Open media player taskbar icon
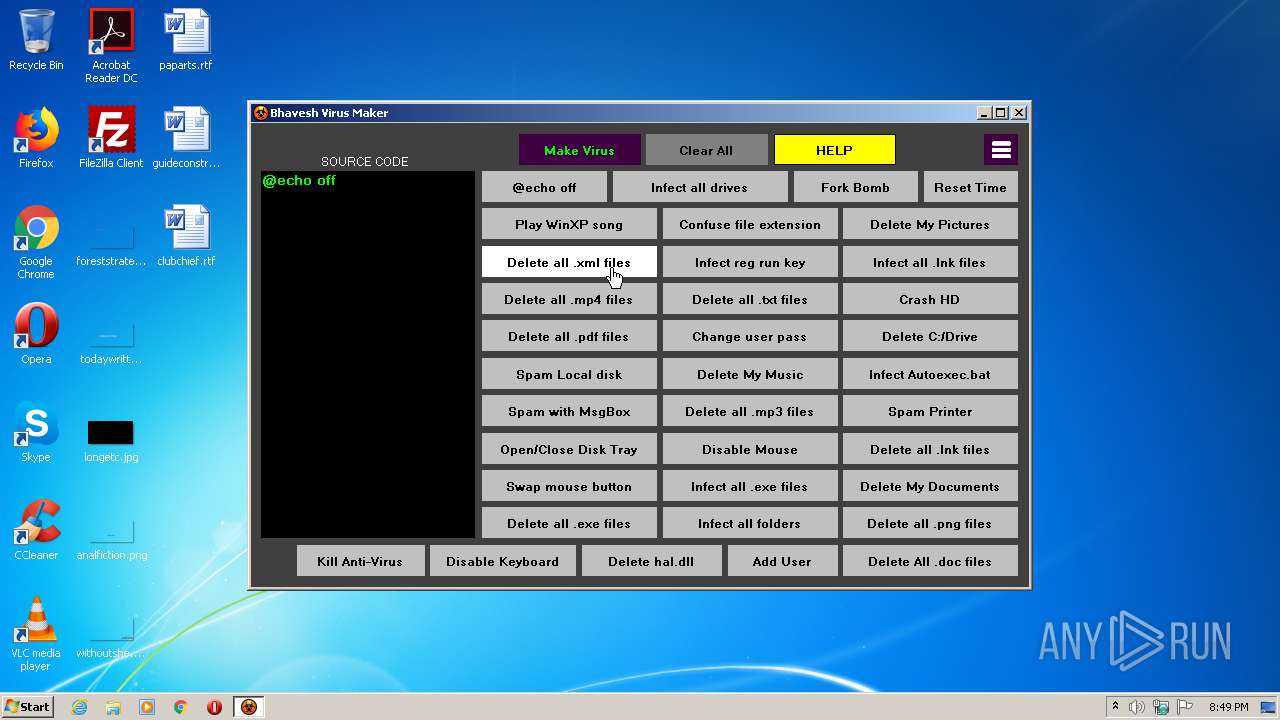The height and width of the screenshot is (720, 1280). tap(147, 707)
